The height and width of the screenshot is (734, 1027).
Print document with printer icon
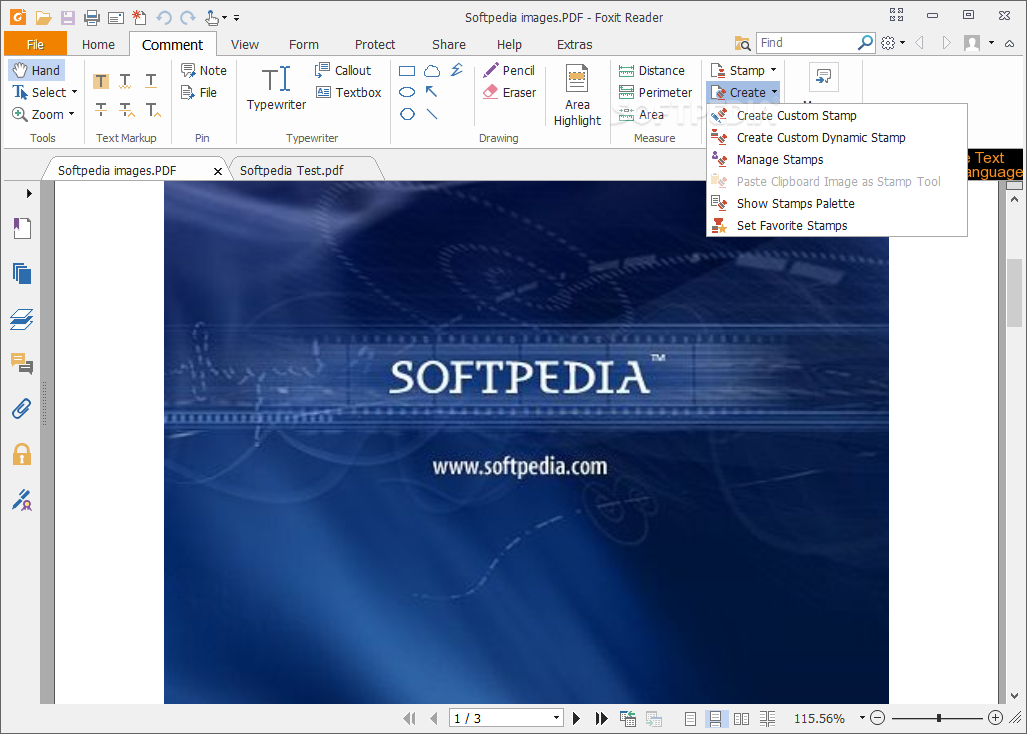[x=92, y=18]
